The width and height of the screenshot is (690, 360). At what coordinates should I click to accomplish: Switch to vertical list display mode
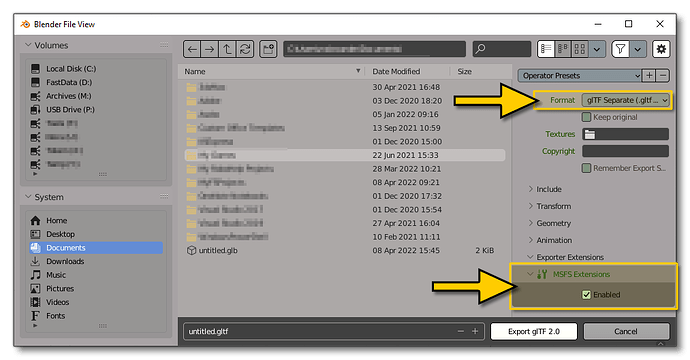pos(546,49)
